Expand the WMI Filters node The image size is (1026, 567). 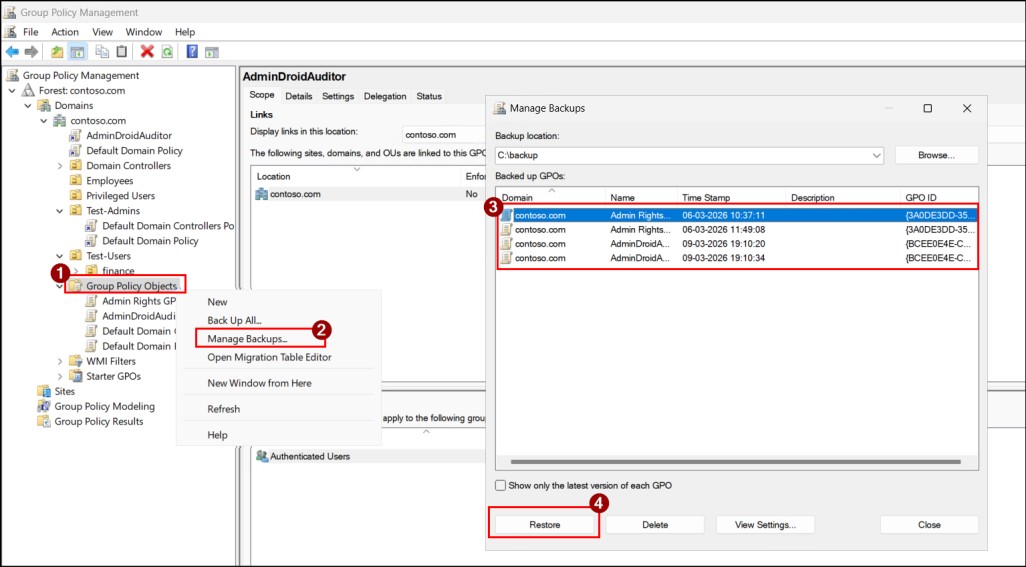(x=60, y=361)
